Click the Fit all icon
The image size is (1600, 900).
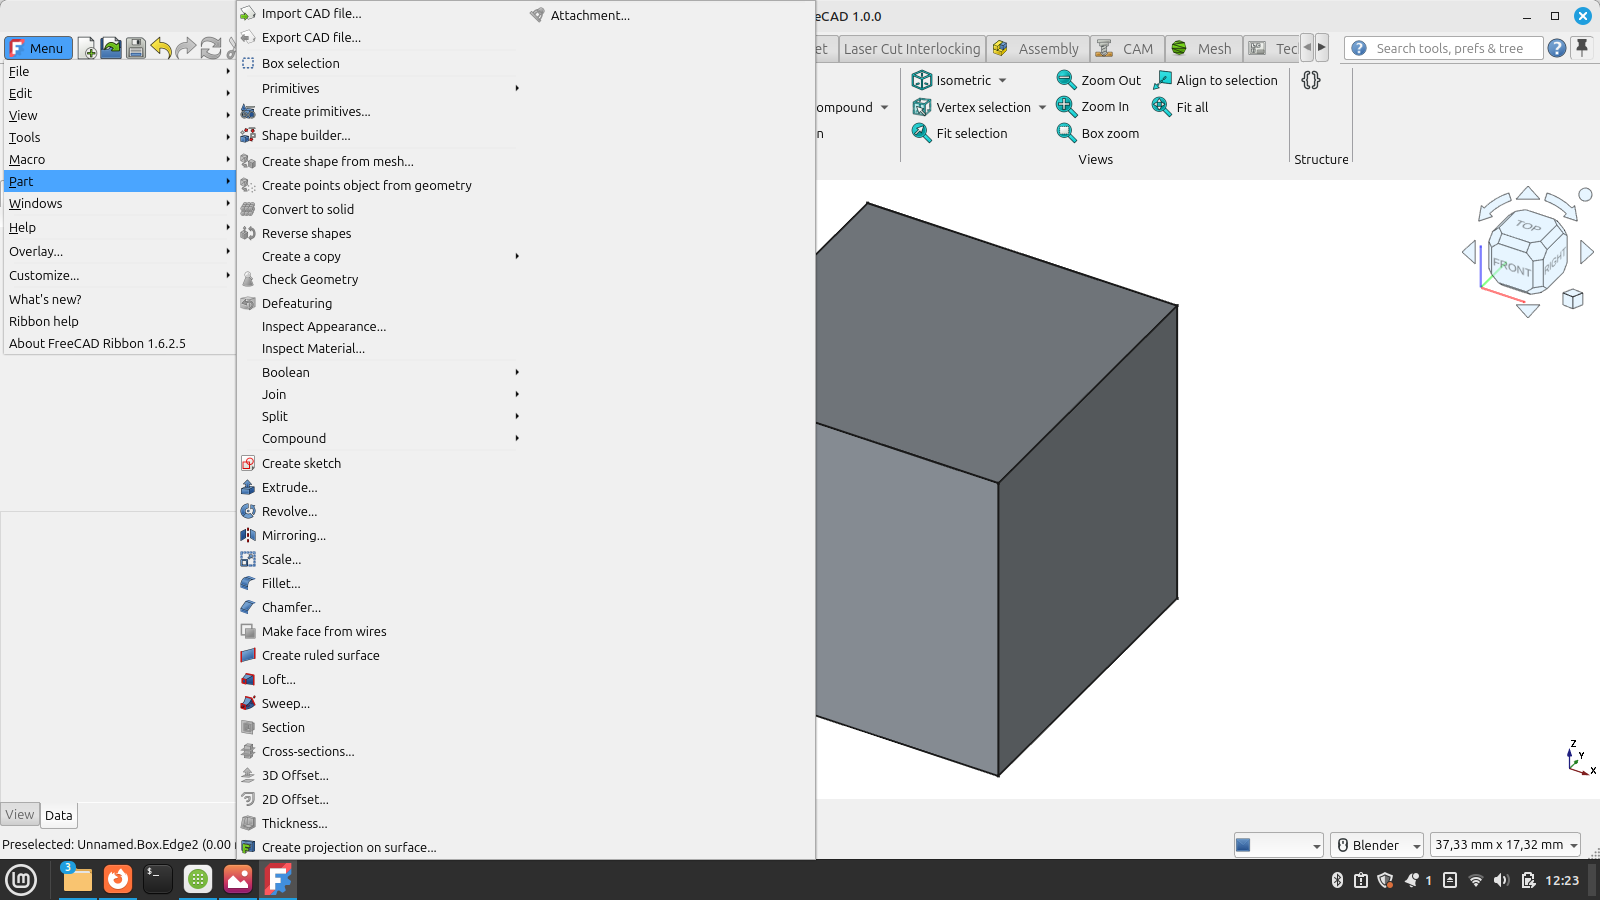(x=1161, y=107)
